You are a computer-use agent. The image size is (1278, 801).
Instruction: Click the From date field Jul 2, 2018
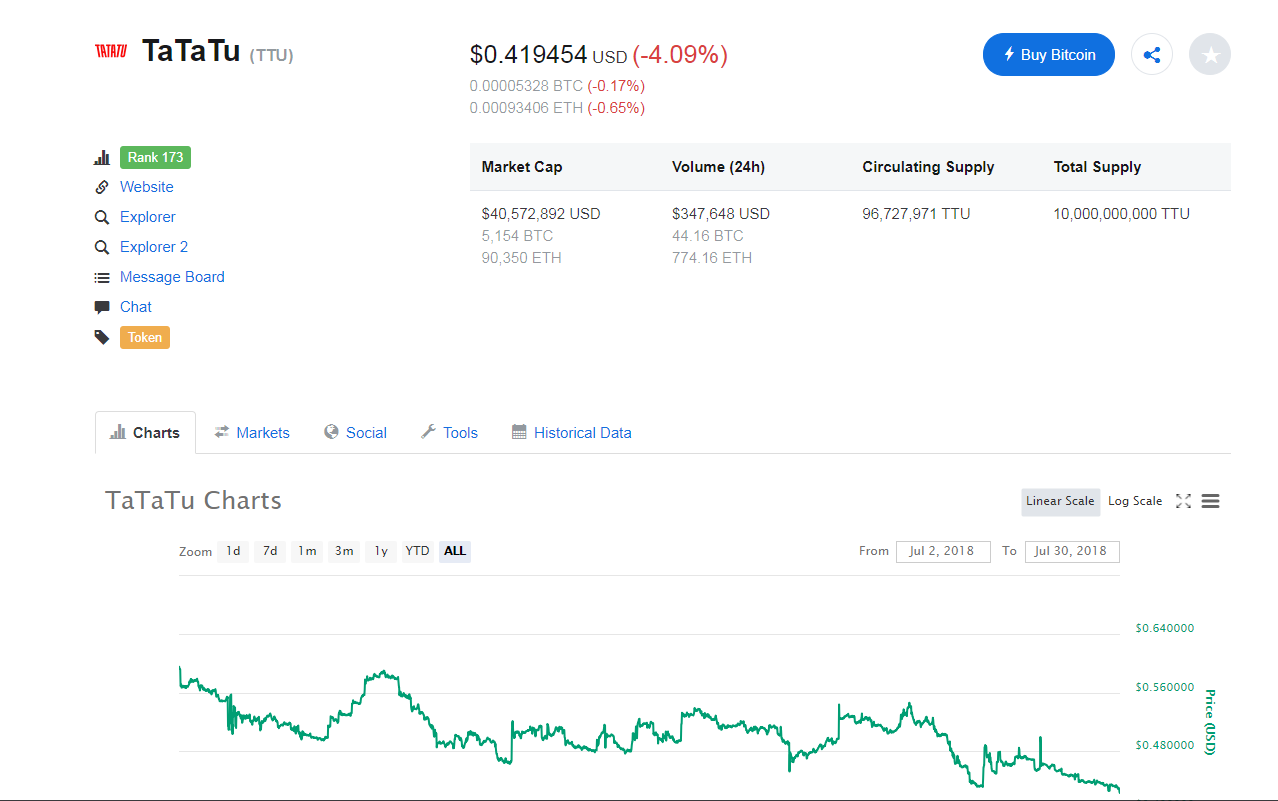click(943, 551)
